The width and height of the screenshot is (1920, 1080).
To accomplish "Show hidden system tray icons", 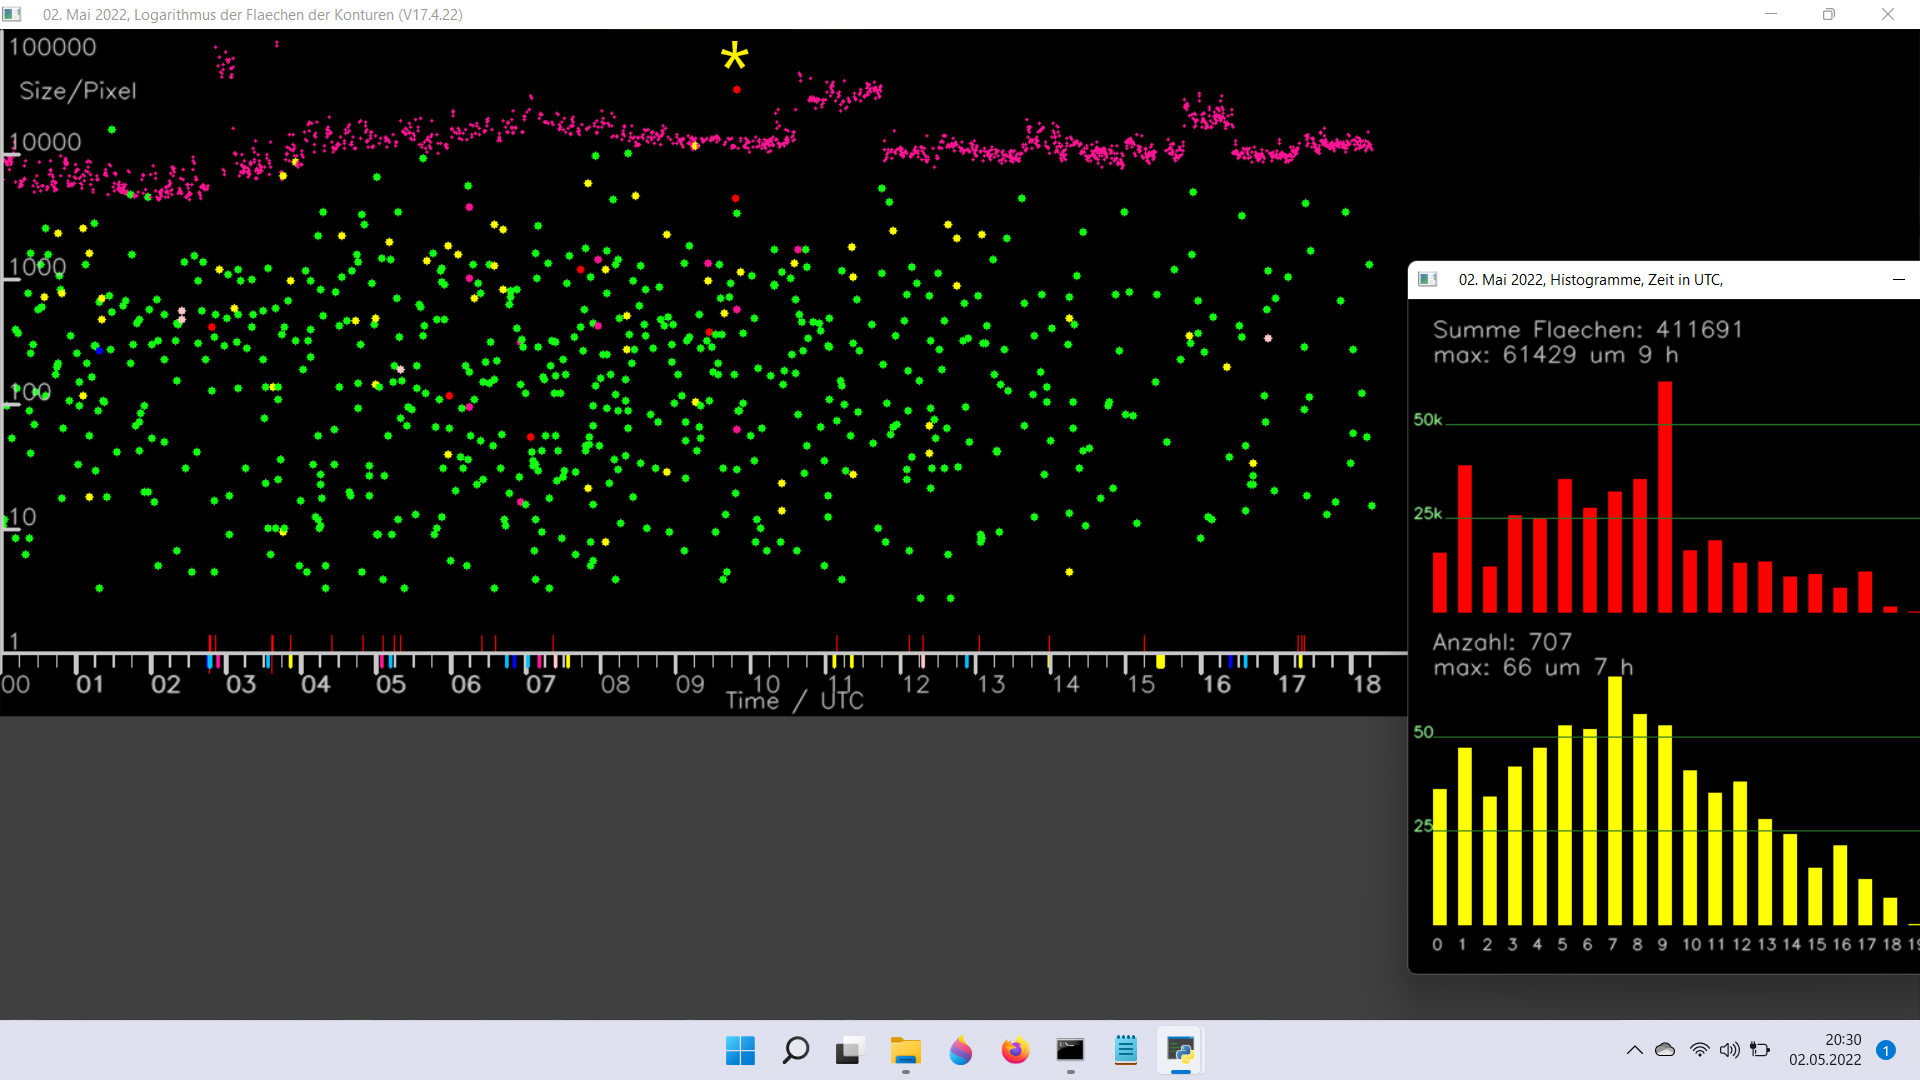I will click(x=1634, y=1050).
